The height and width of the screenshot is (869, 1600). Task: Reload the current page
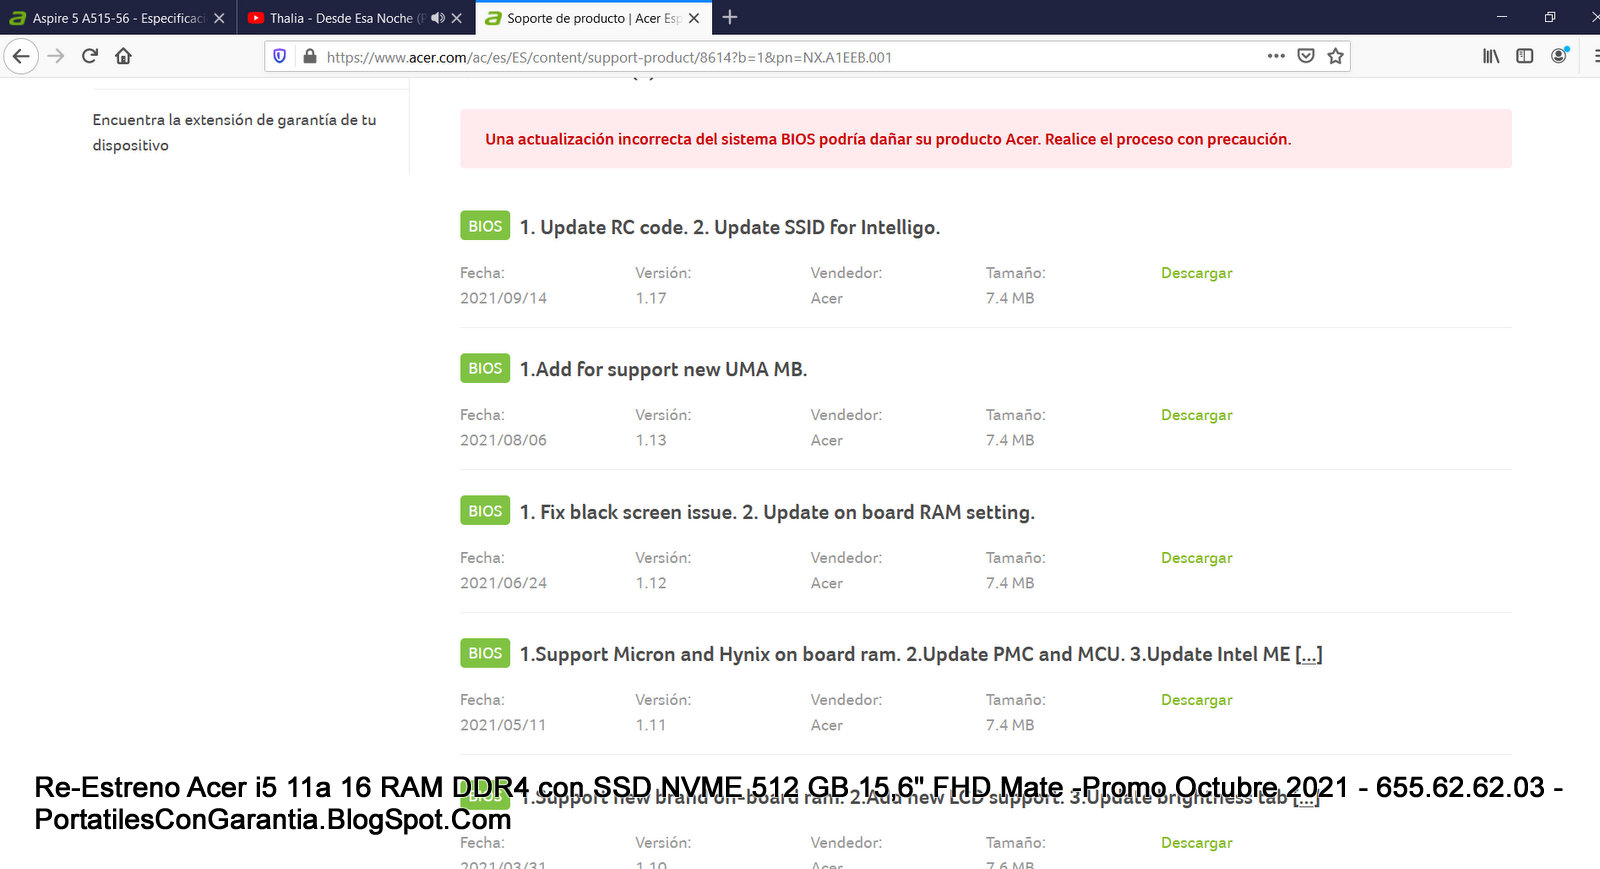tap(90, 56)
